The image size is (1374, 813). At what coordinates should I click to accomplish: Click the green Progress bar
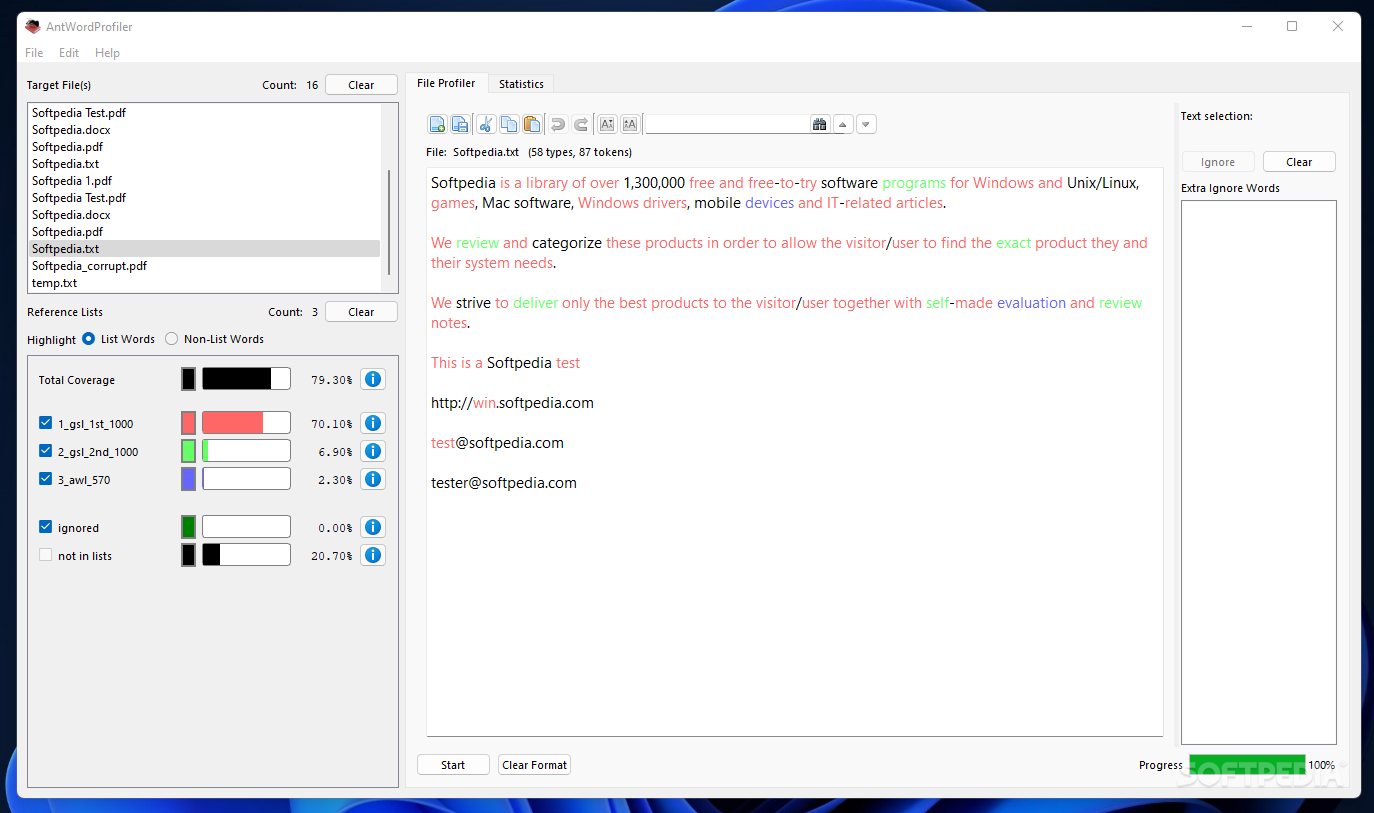[x=1246, y=765]
